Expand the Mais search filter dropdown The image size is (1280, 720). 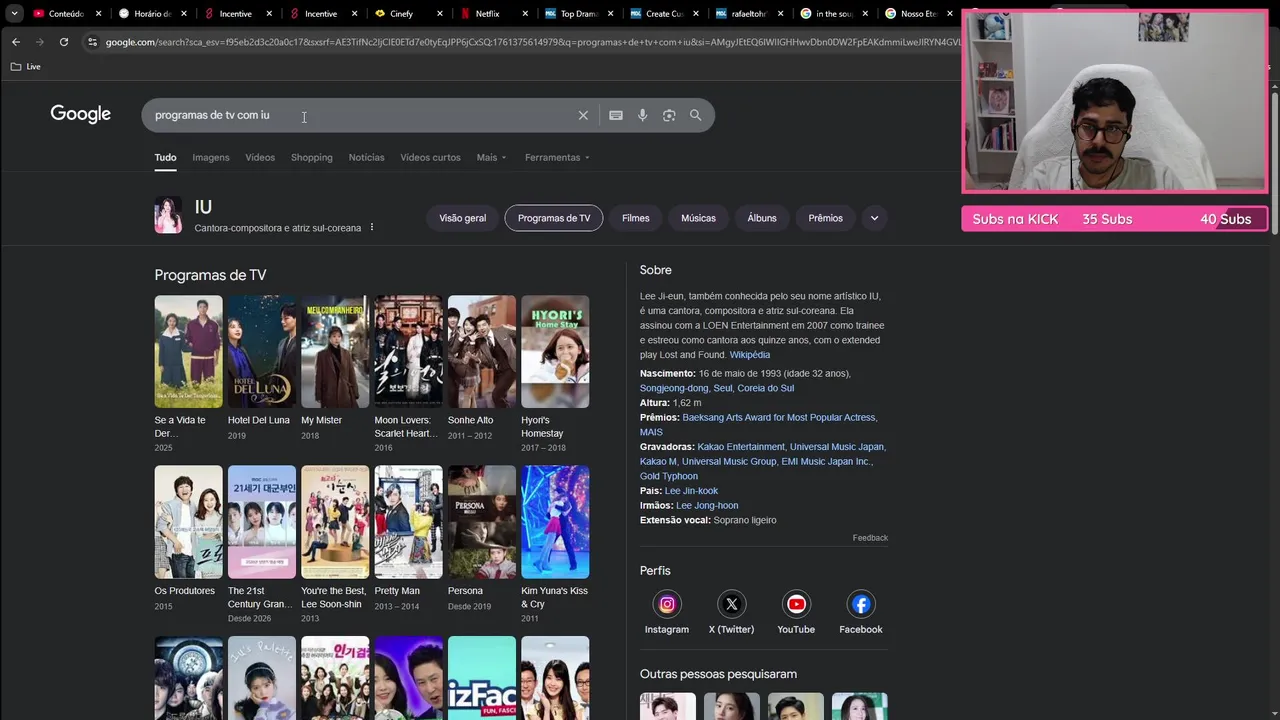click(x=491, y=157)
